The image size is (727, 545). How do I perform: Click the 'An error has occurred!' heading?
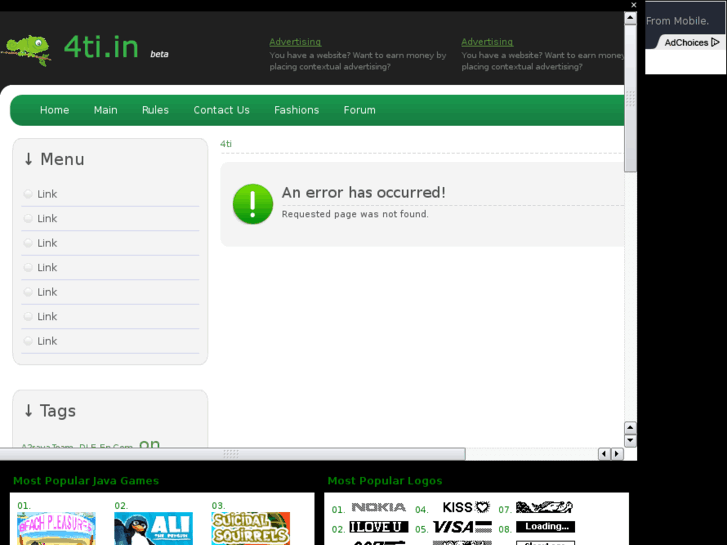click(364, 192)
